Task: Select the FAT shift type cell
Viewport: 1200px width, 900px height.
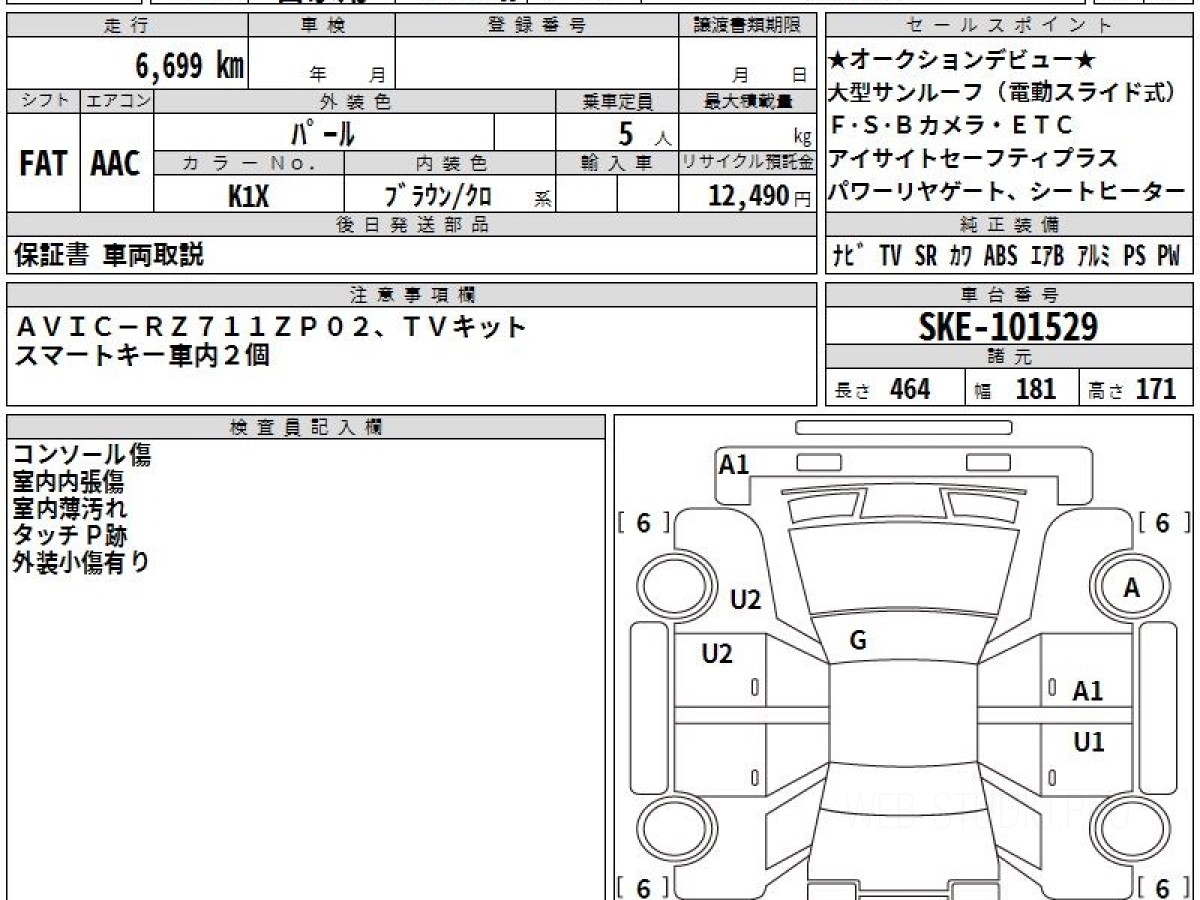Action: click(43, 164)
